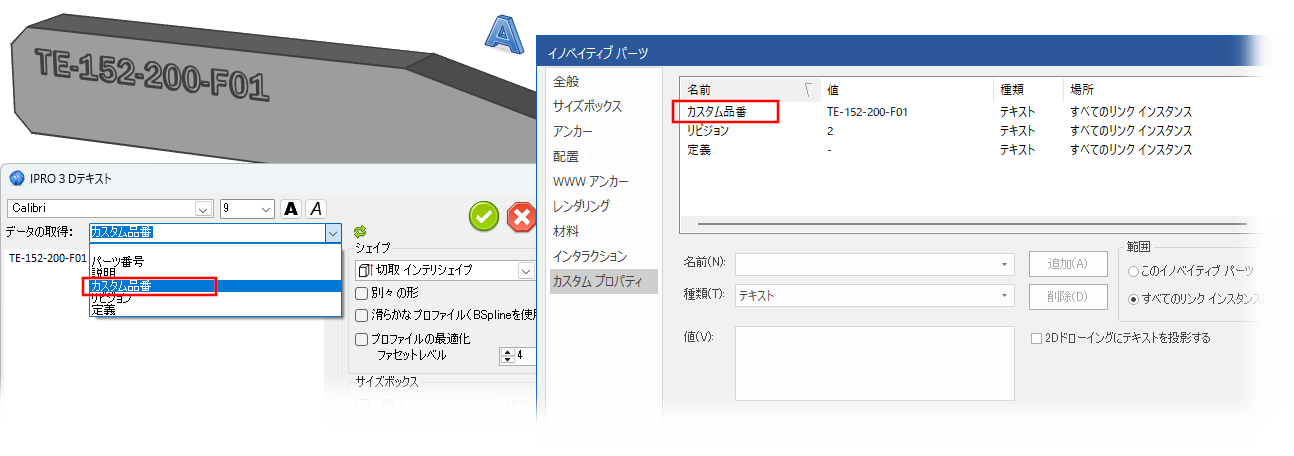Open the カスタム プロパティ tab
Viewport: 1294px width, 456px height.
602,281
